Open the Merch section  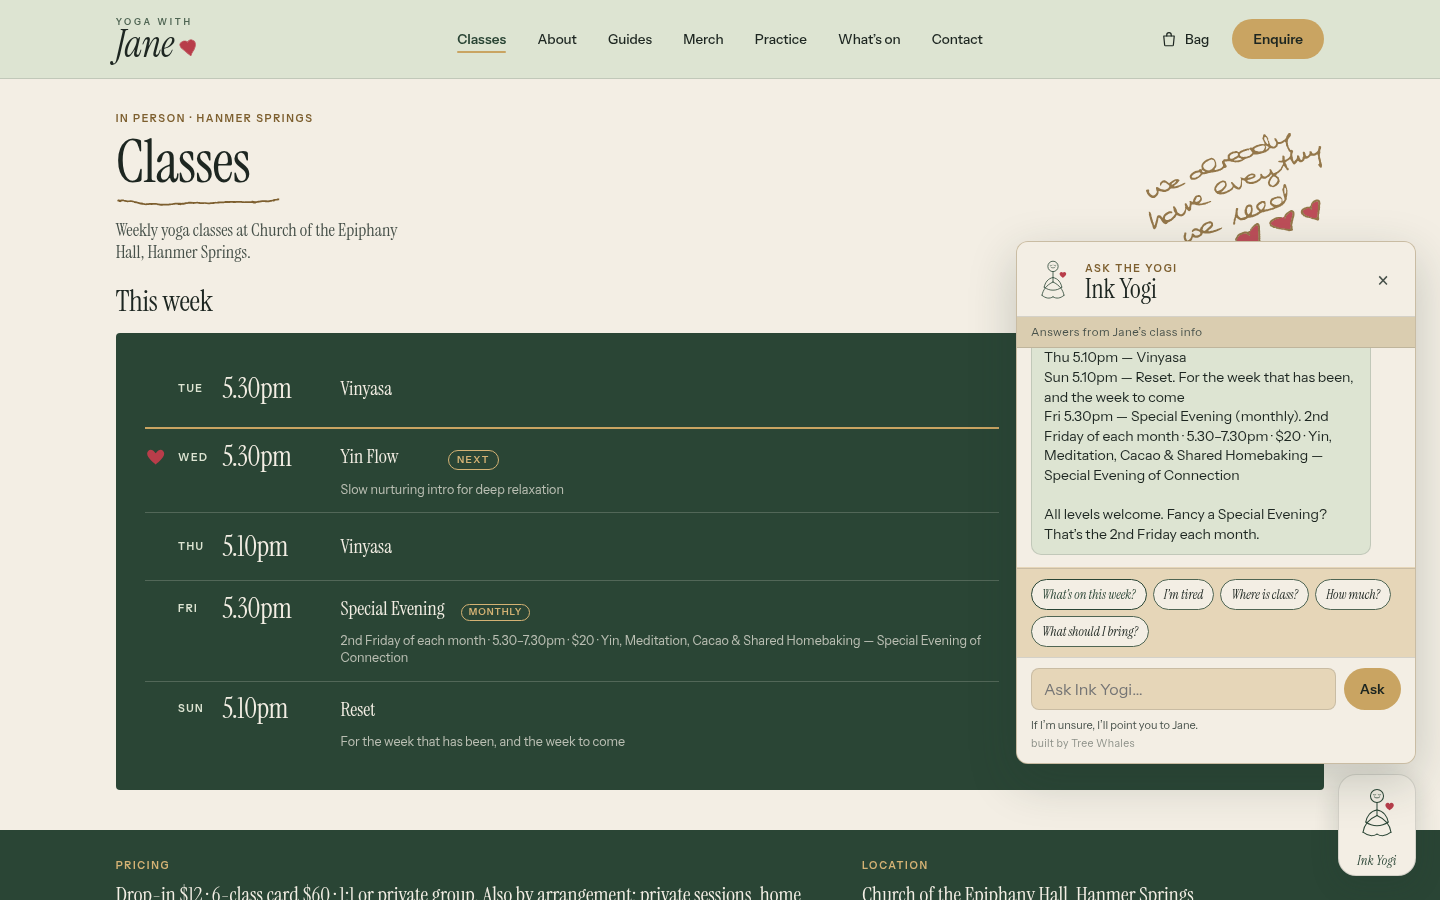coord(703,39)
